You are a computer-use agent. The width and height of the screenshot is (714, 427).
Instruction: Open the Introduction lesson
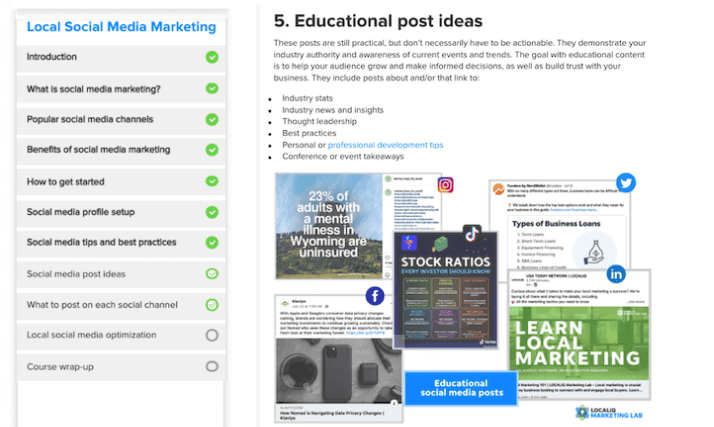point(121,57)
